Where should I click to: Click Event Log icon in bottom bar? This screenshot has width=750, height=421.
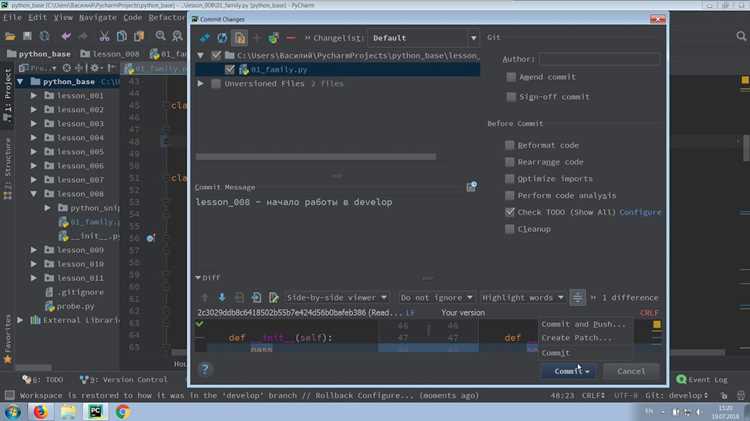coord(681,379)
